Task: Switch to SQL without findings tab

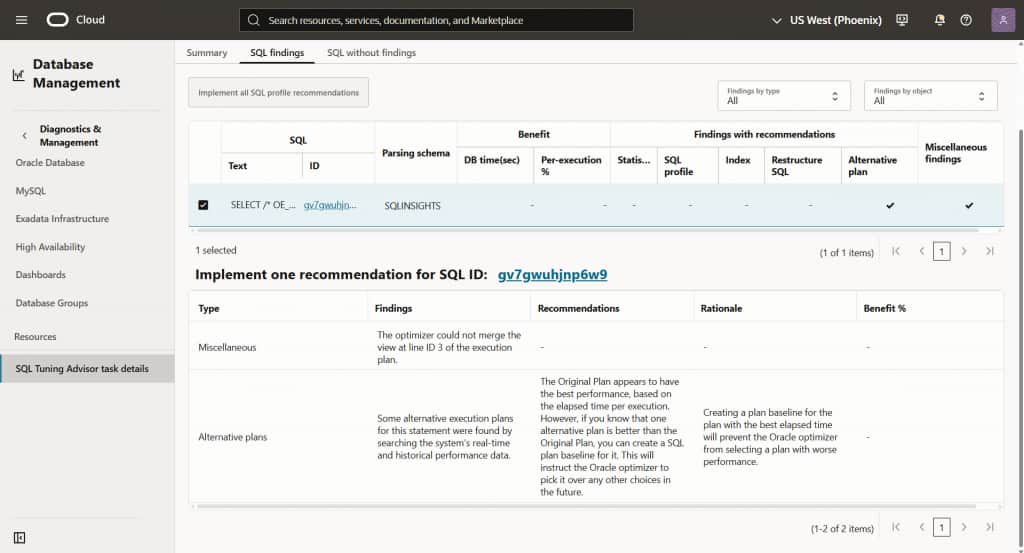Action: [x=372, y=52]
